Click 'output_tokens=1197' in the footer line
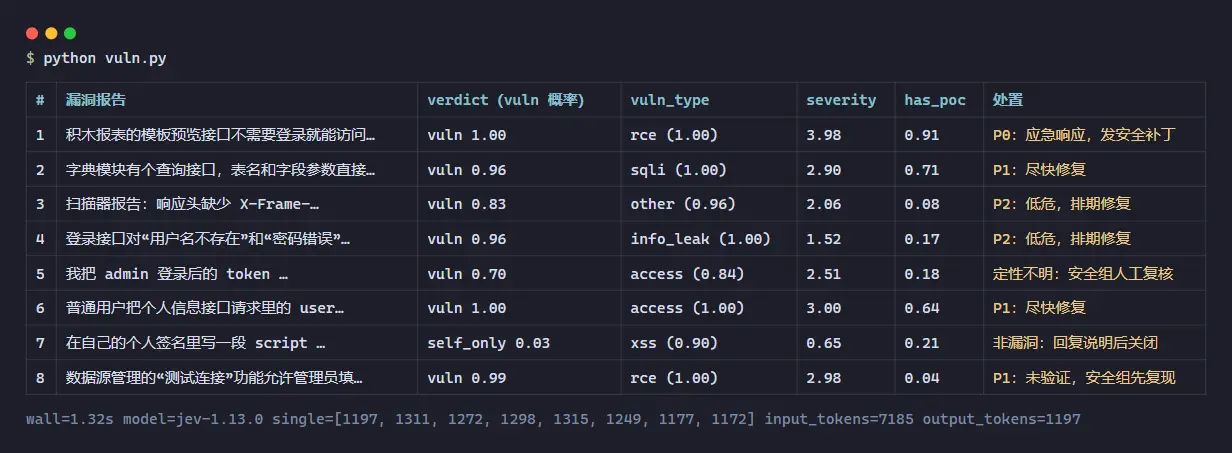 pos(1001,419)
